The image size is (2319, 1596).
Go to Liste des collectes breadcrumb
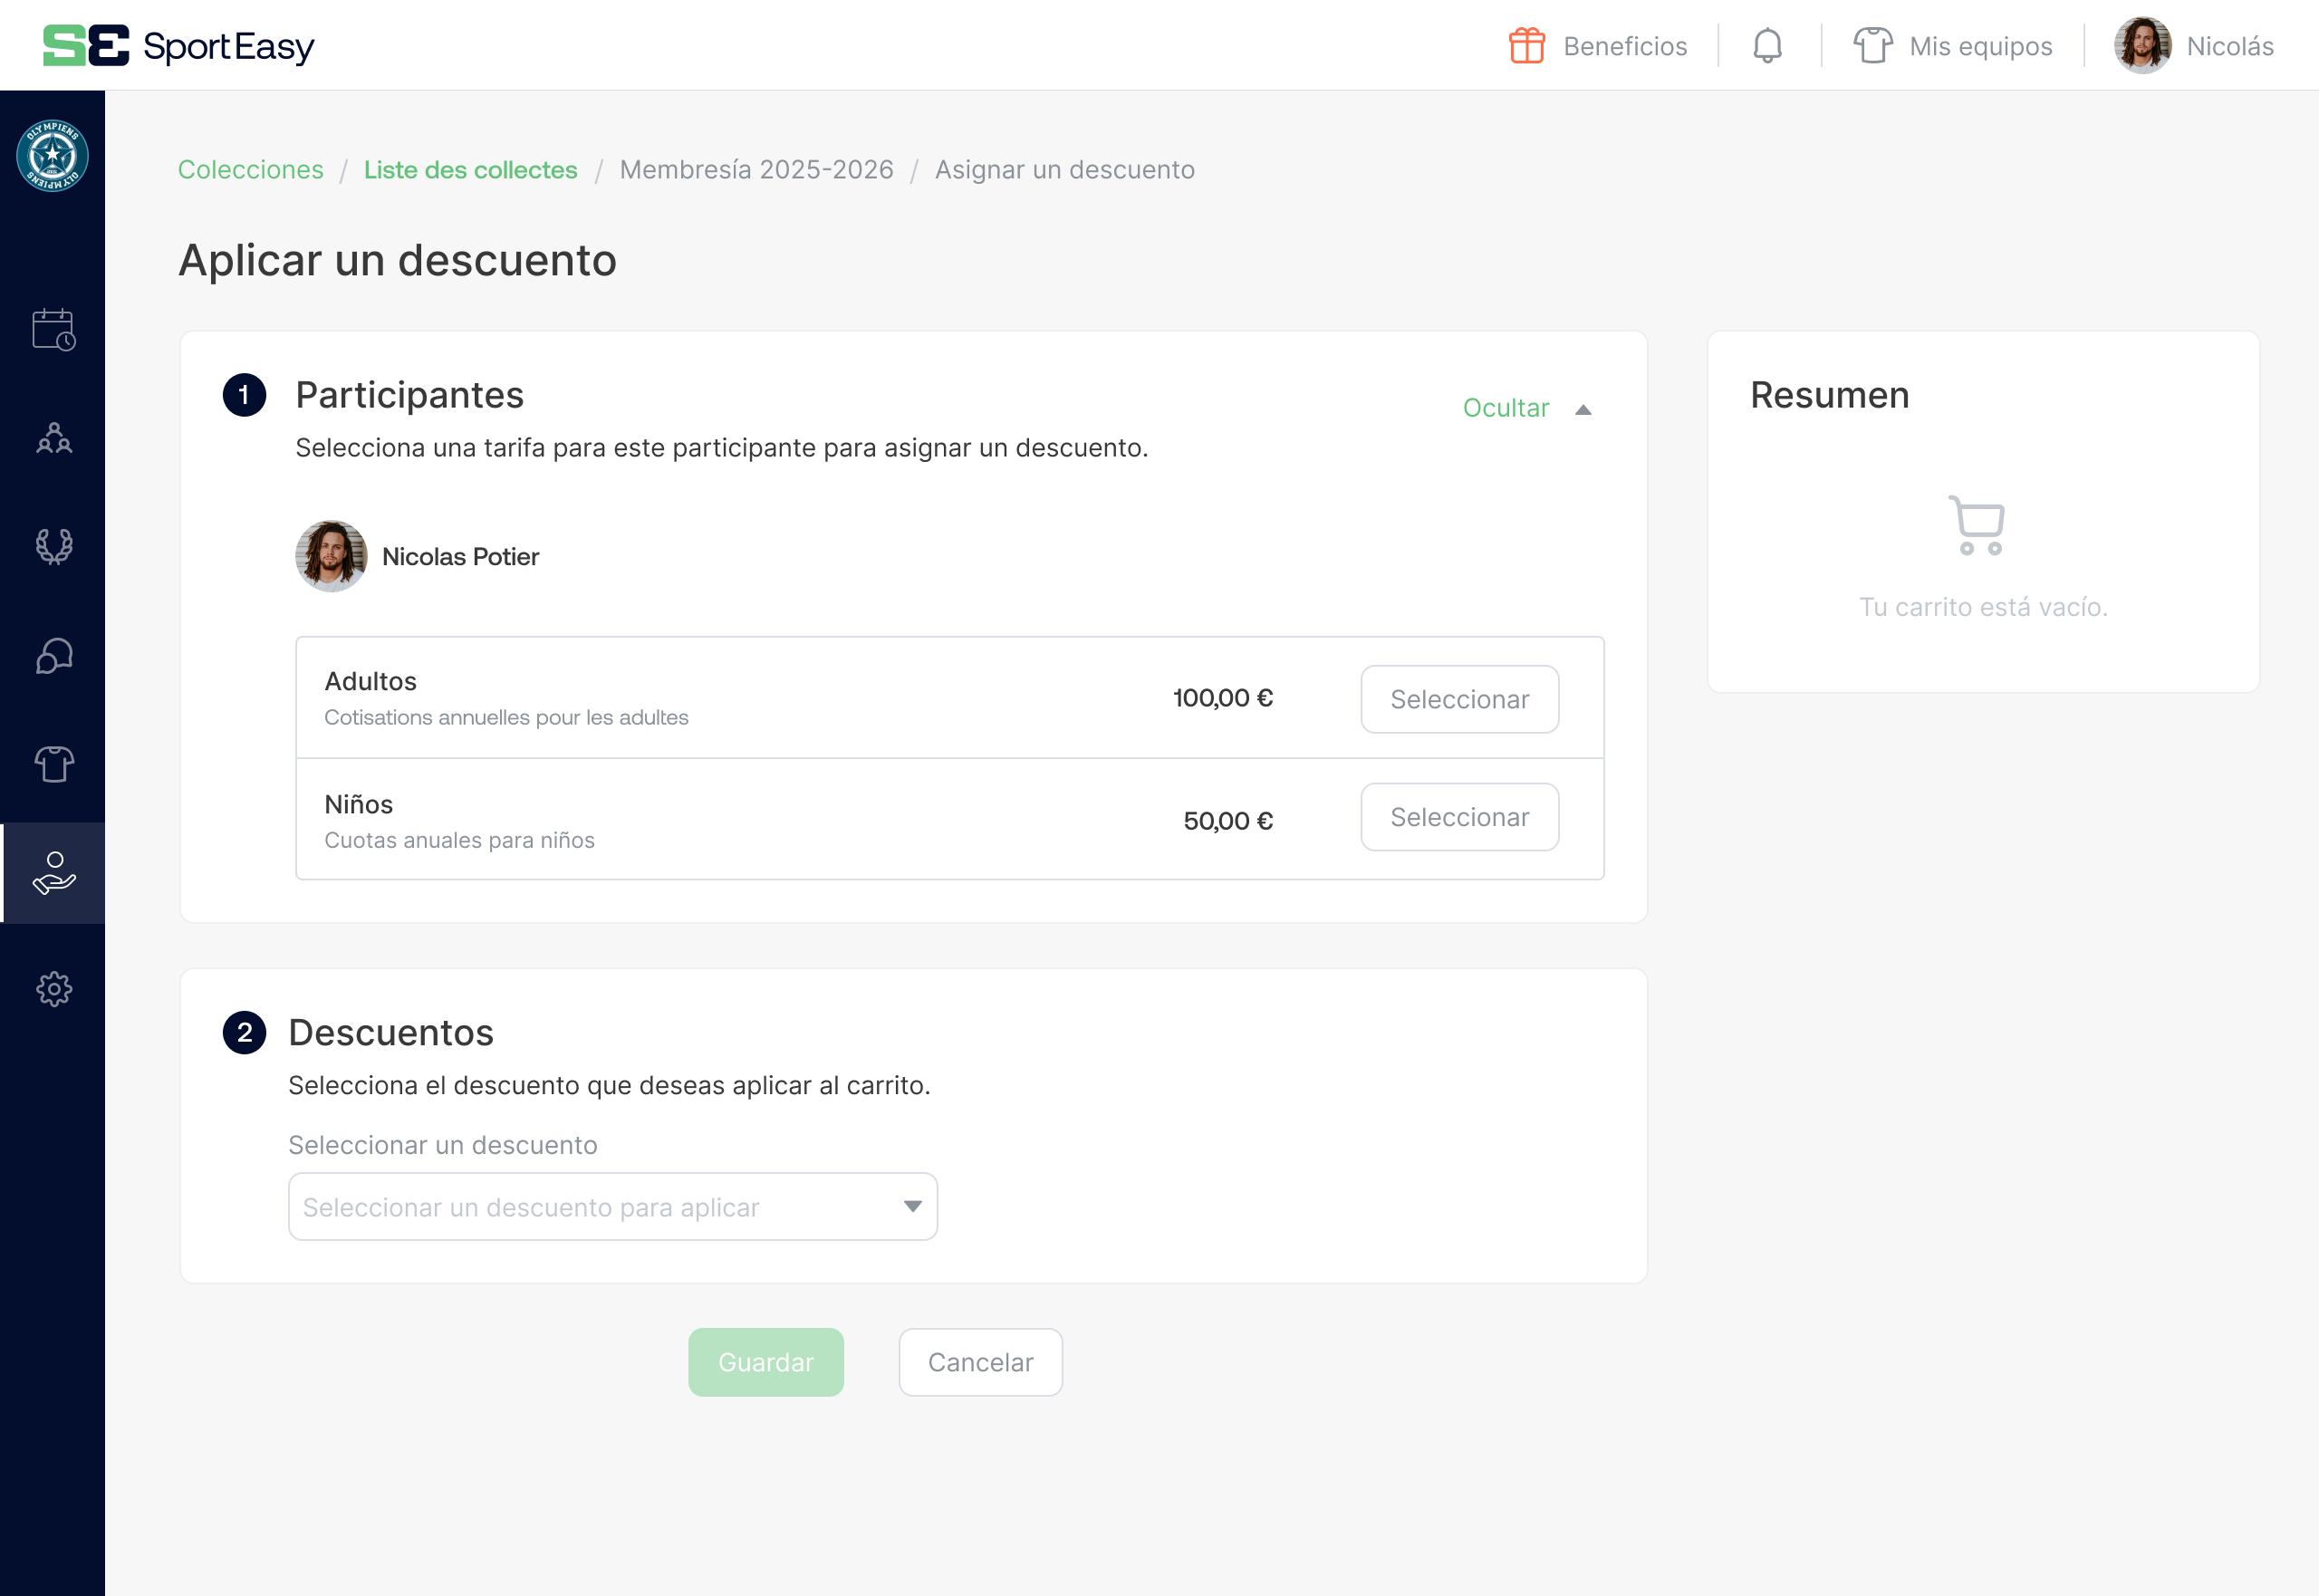(470, 170)
